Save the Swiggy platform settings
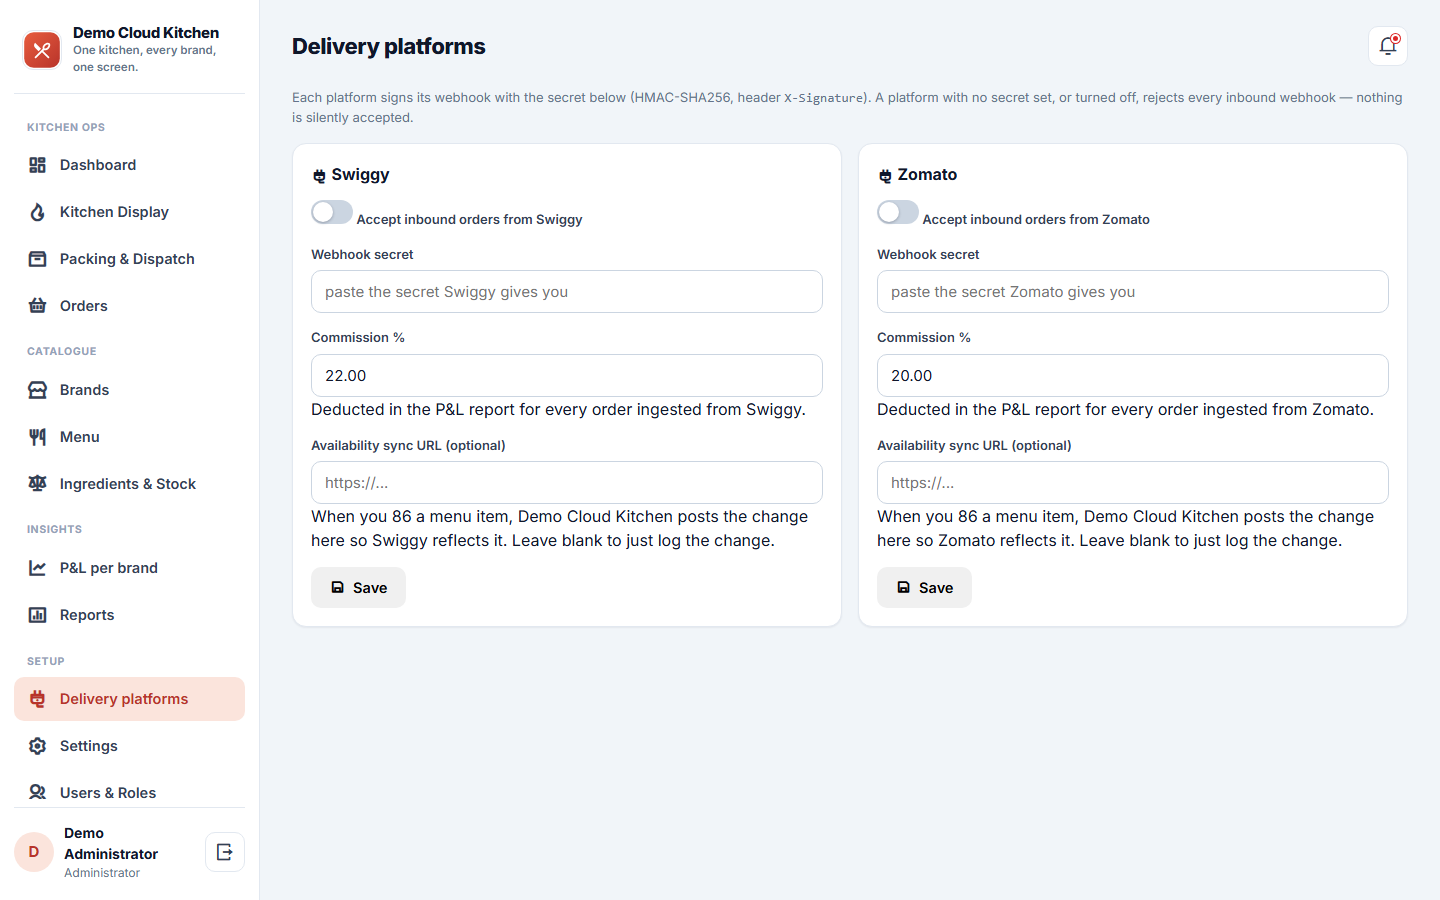 [x=358, y=588]
